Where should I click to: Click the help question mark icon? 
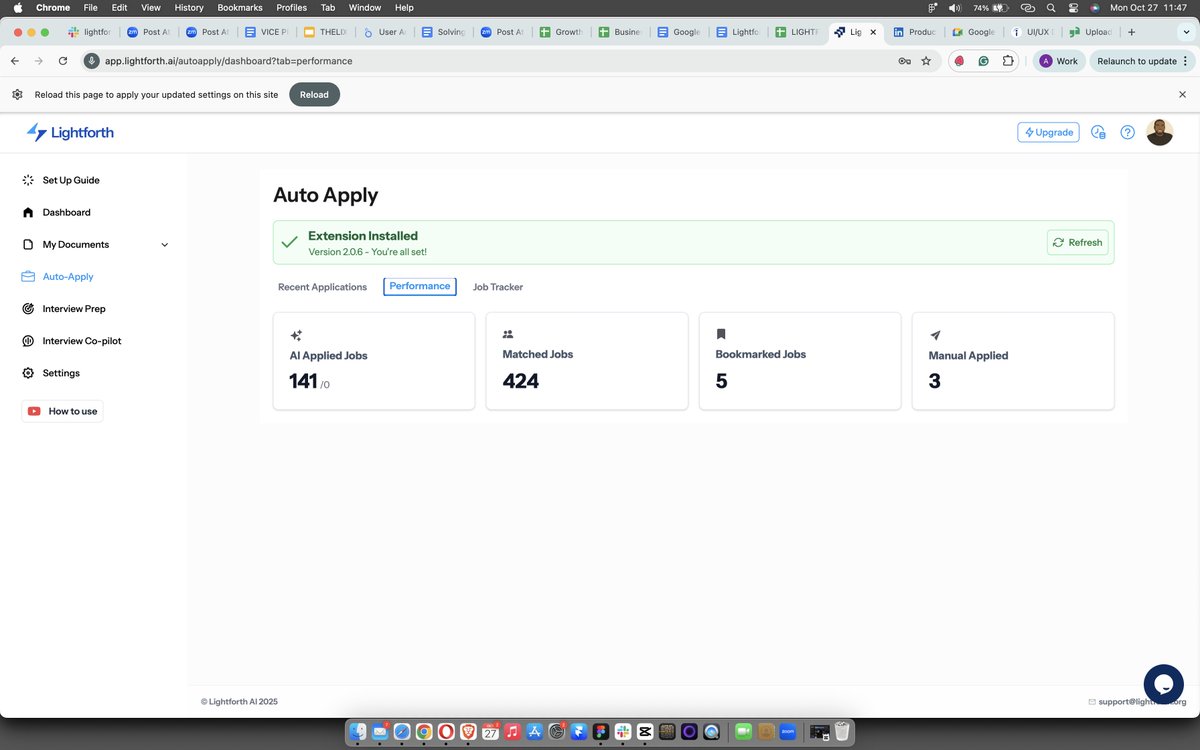(1127, 132)
